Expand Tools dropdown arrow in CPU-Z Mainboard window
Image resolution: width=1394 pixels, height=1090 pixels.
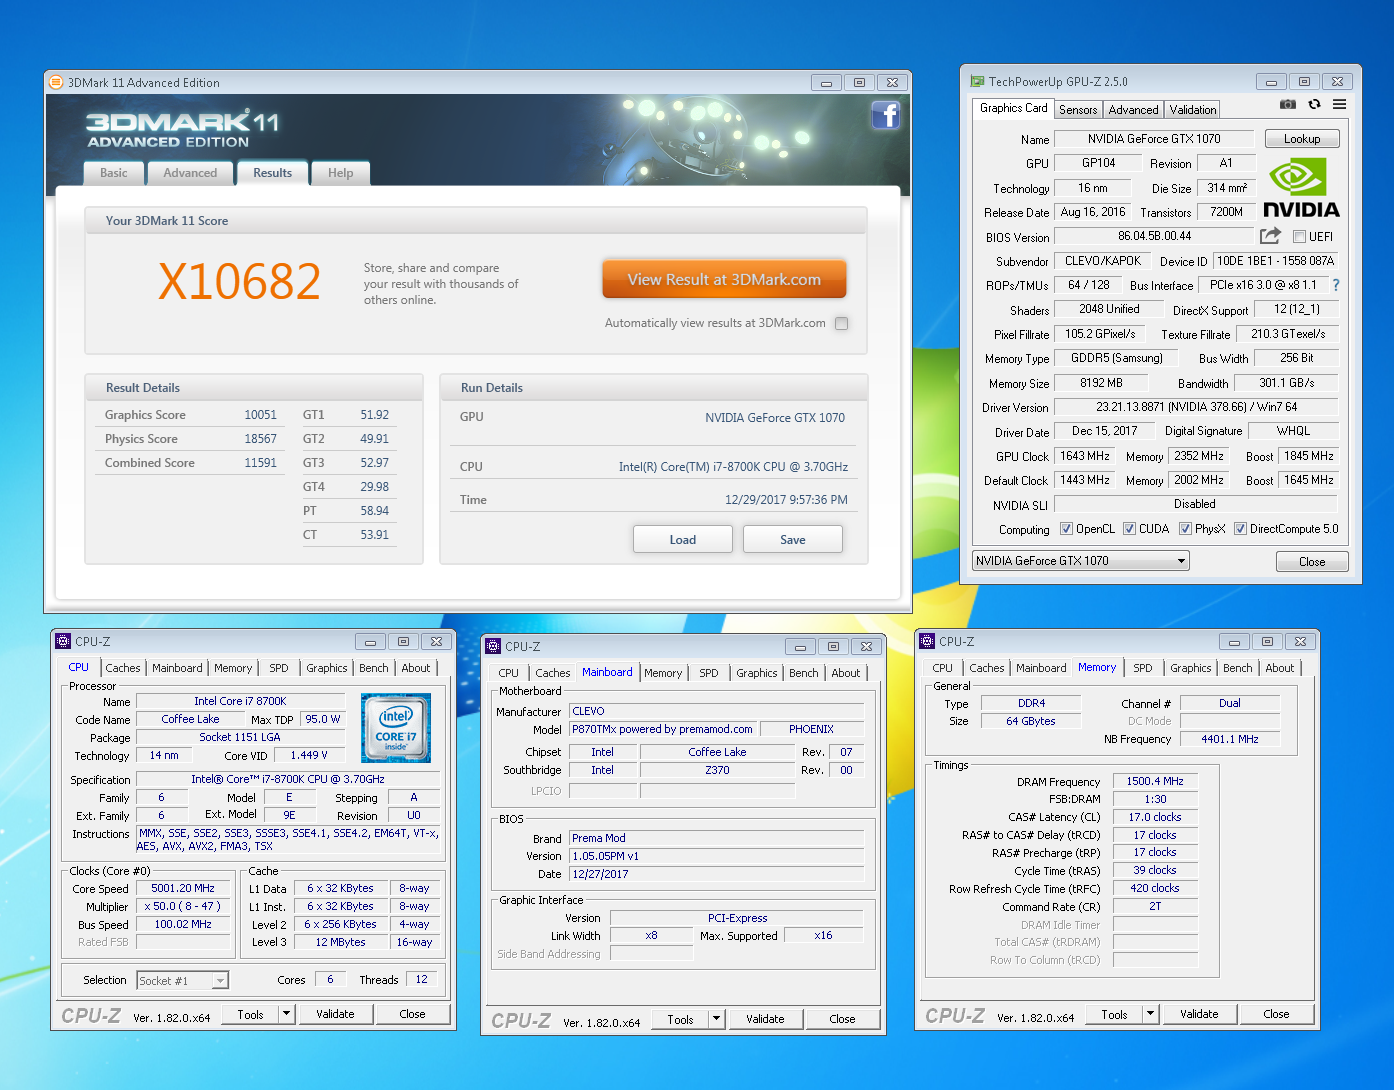click(716, 1019)
